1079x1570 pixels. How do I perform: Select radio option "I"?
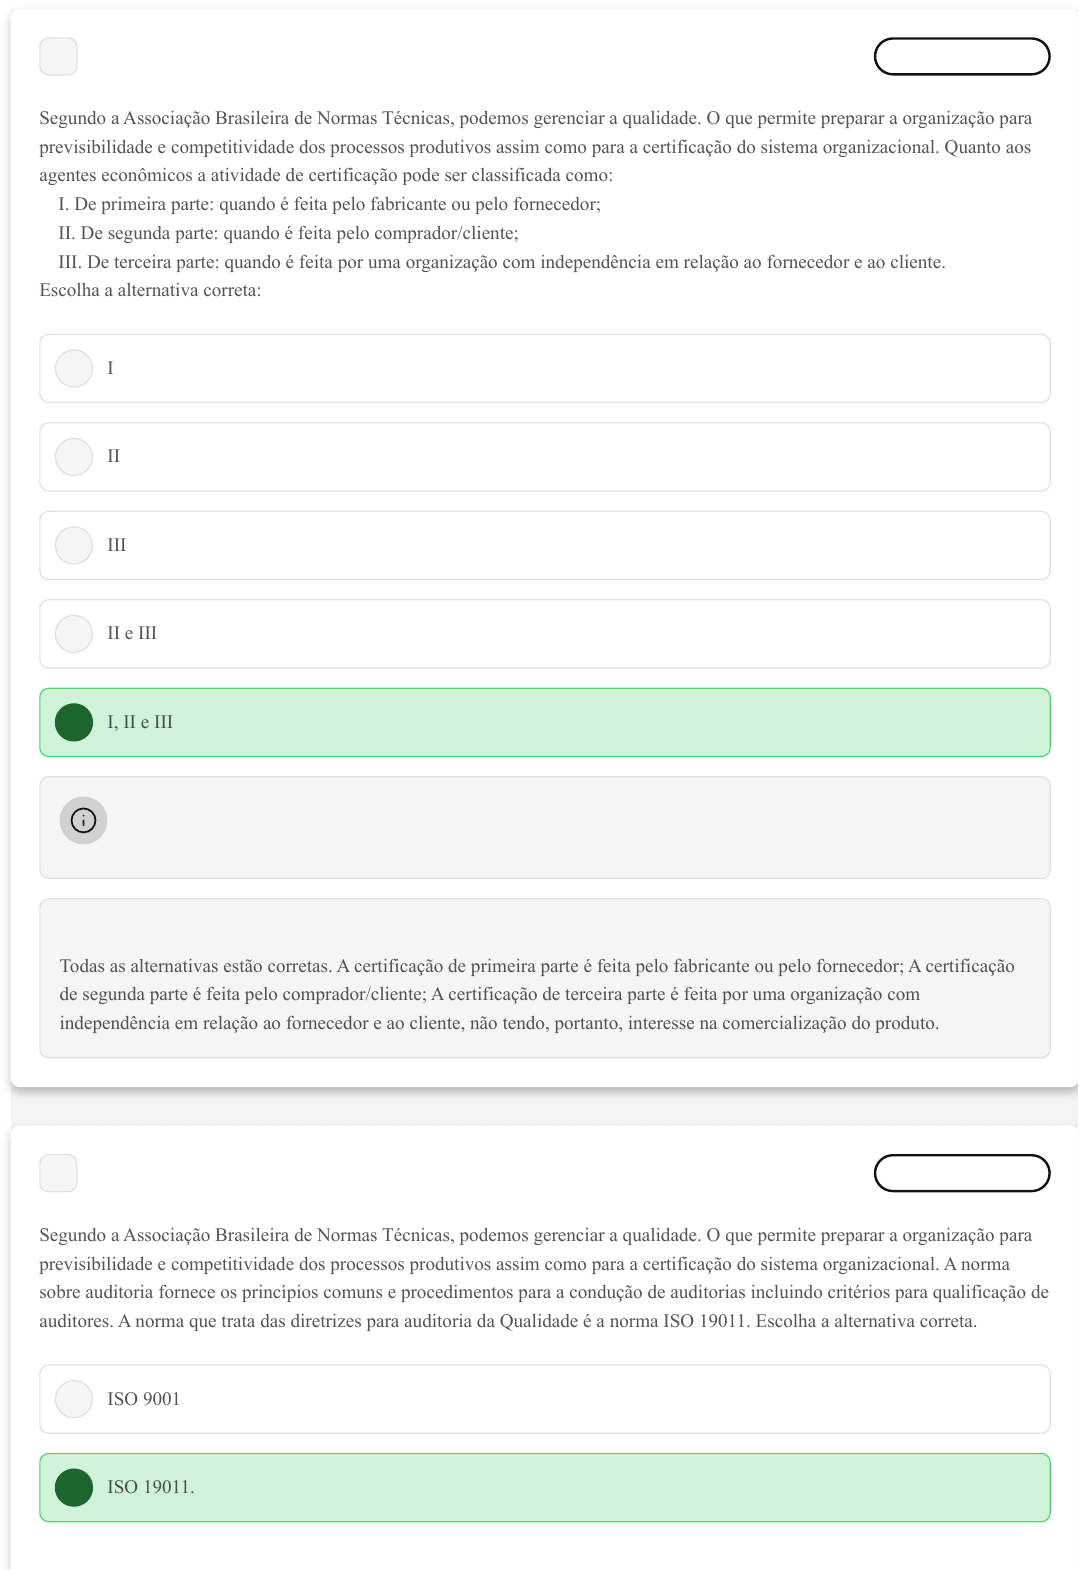(74, 368)
